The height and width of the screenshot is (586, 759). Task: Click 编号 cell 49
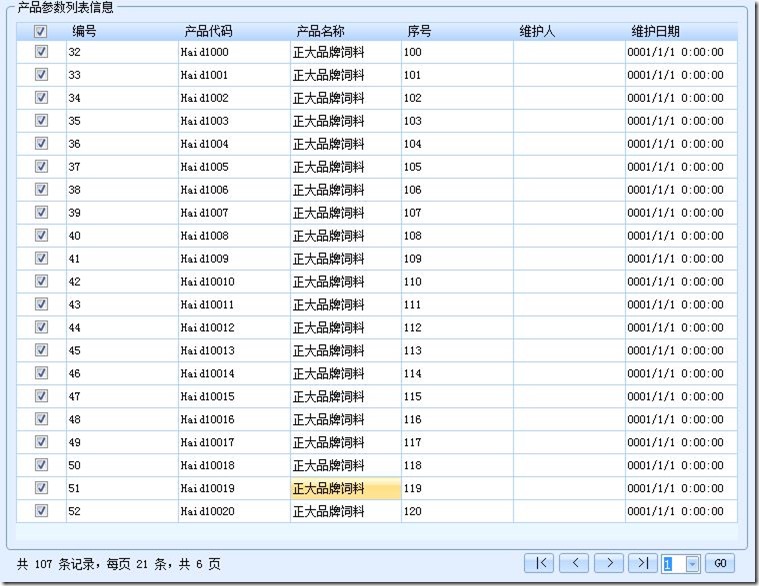point(122,442)
